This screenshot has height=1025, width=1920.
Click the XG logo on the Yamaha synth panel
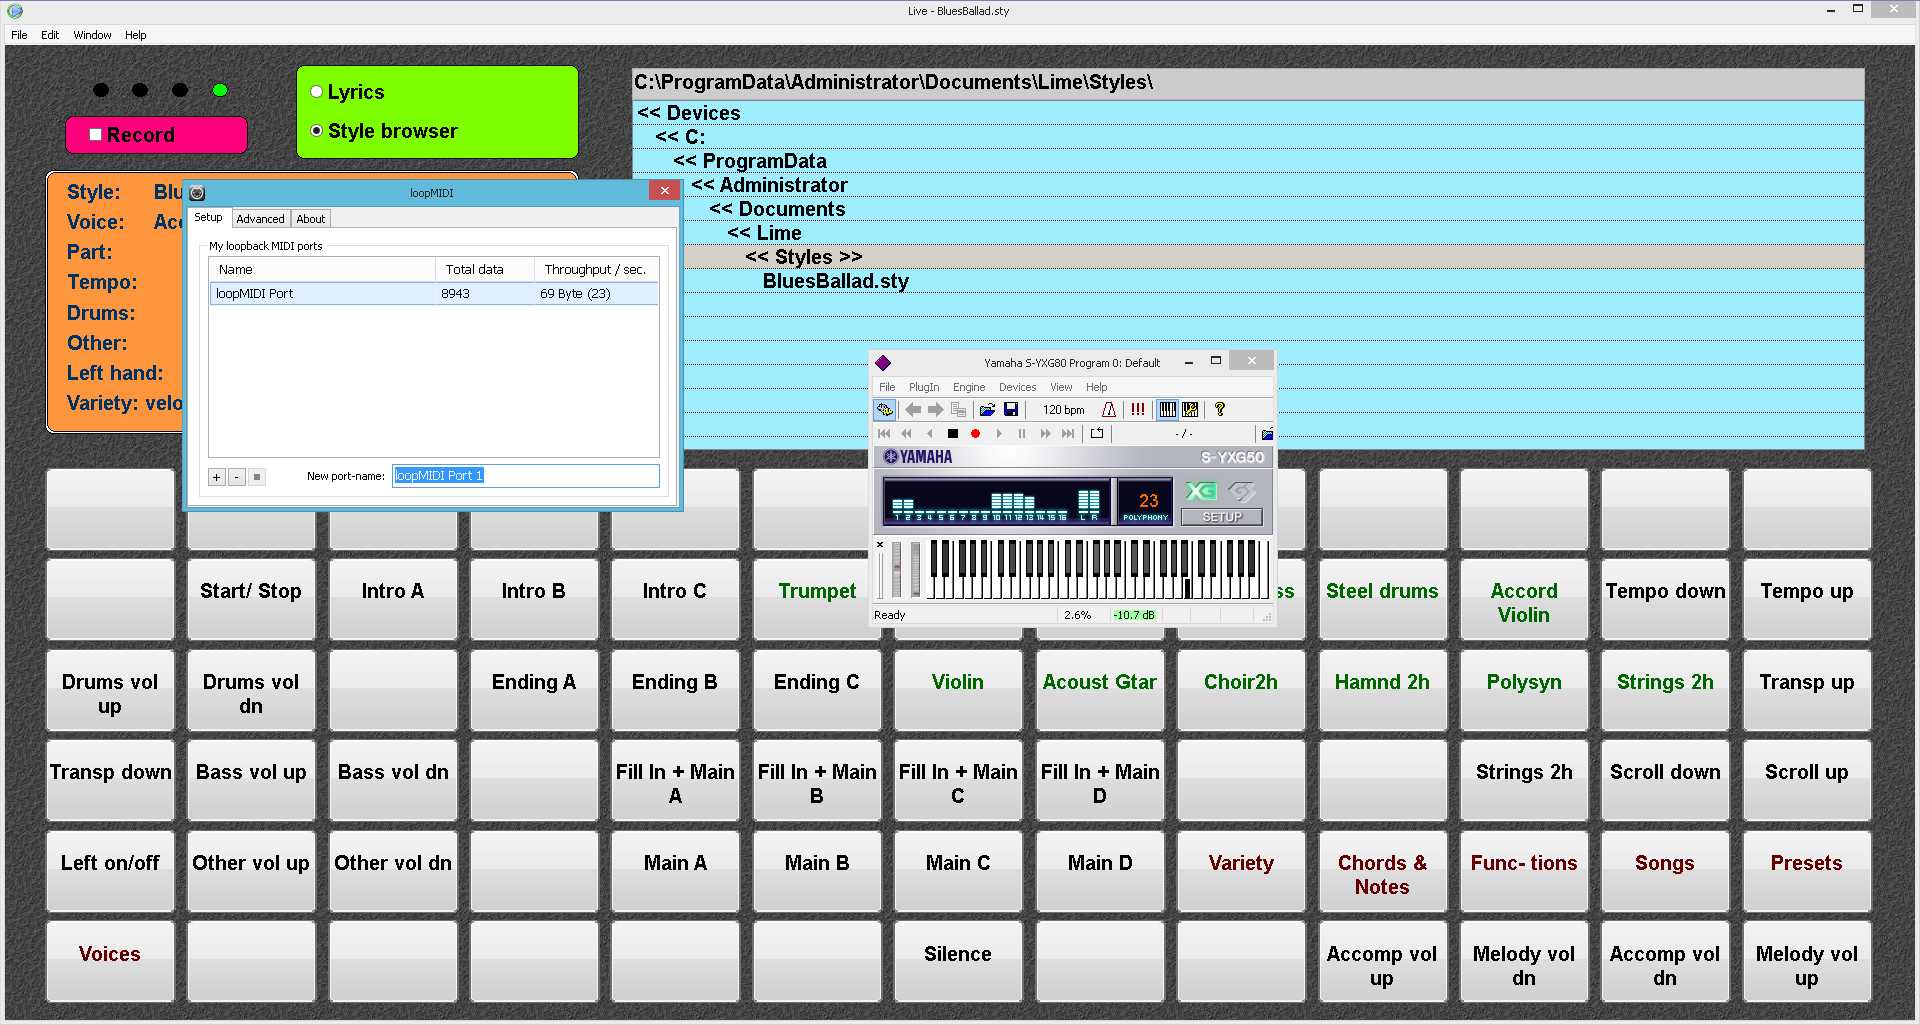click(1201, 492)
